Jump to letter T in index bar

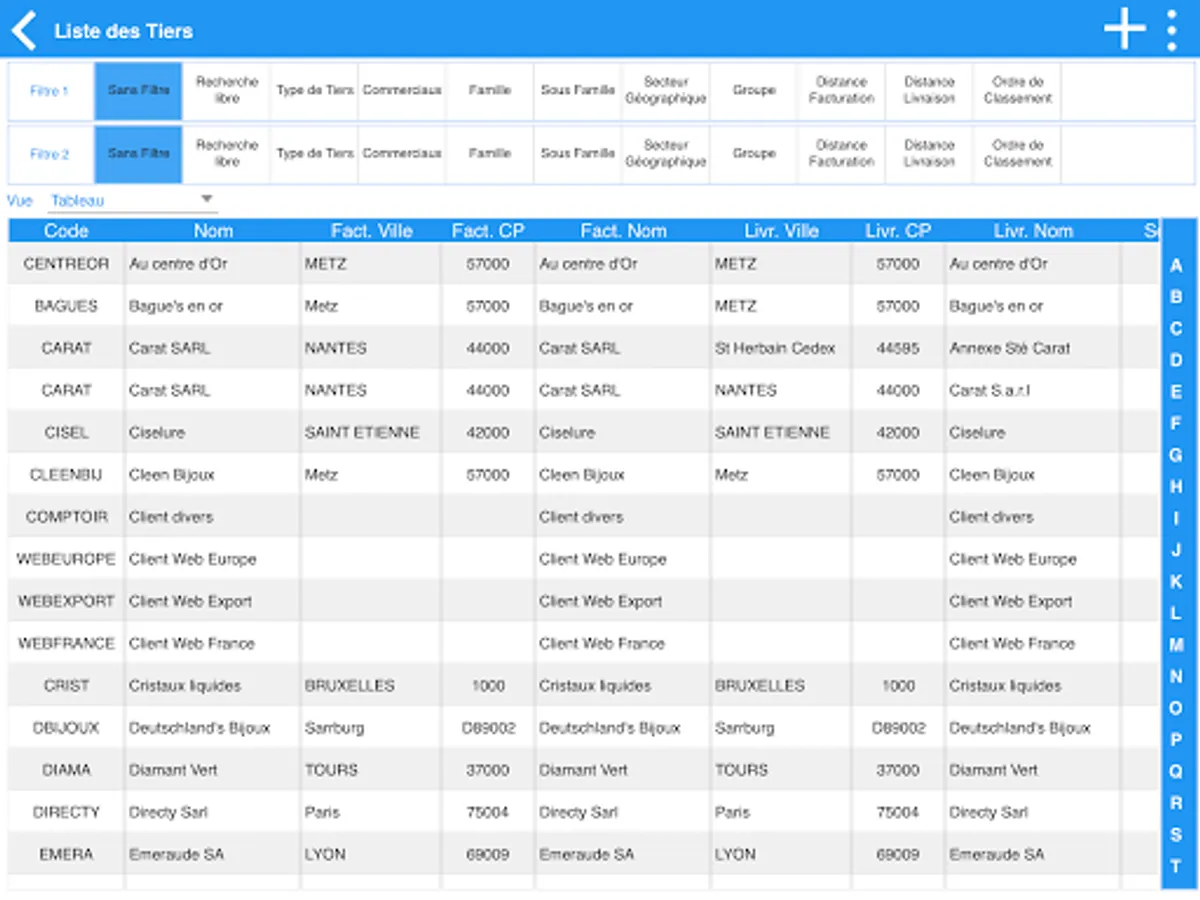pos(1176,866)
